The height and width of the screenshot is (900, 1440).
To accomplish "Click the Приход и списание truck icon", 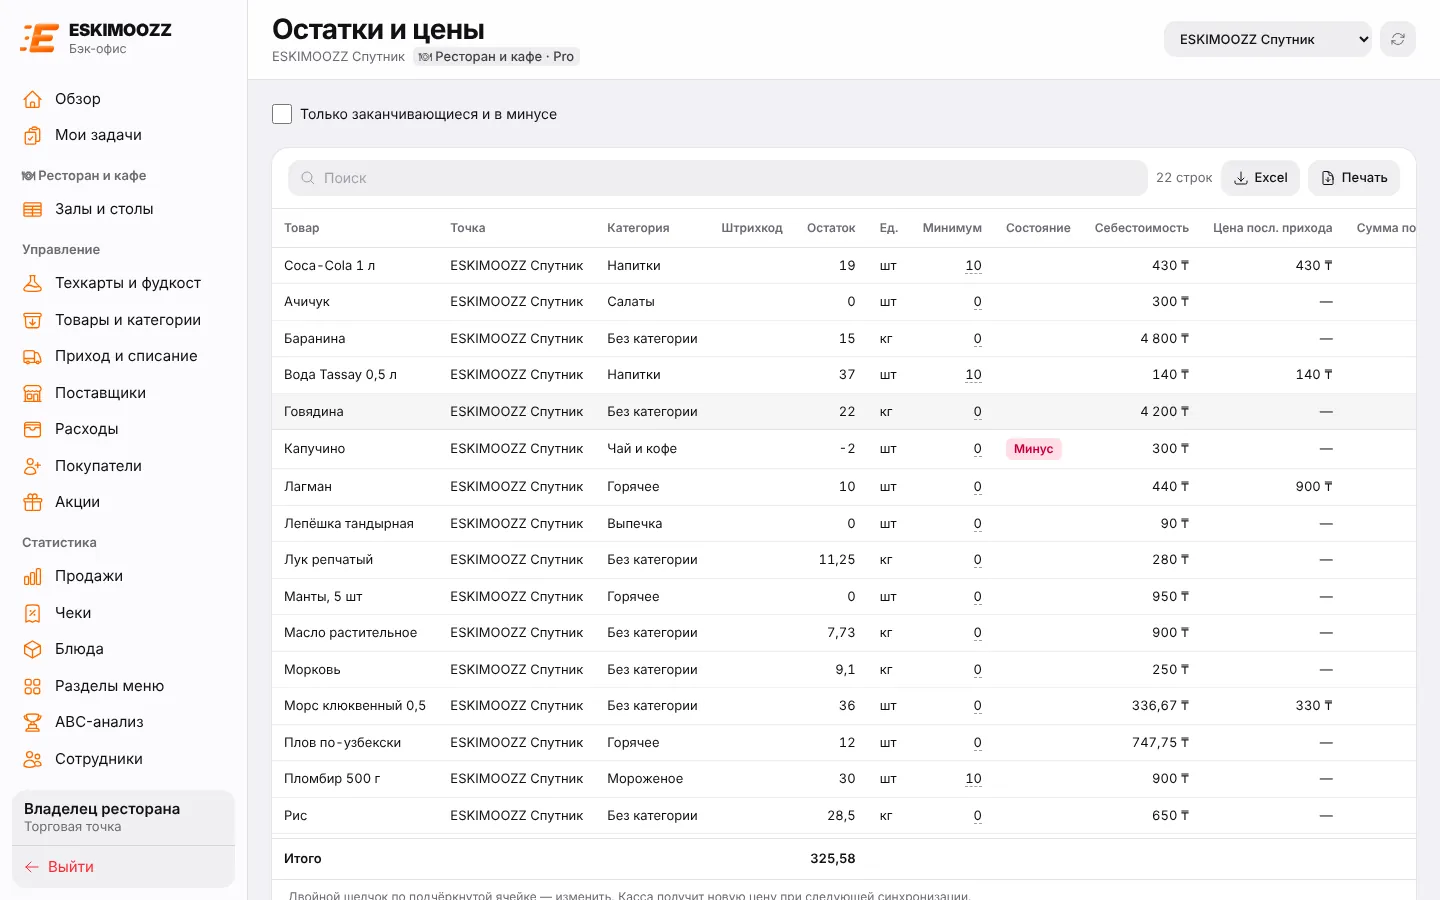I will point(33,356).
